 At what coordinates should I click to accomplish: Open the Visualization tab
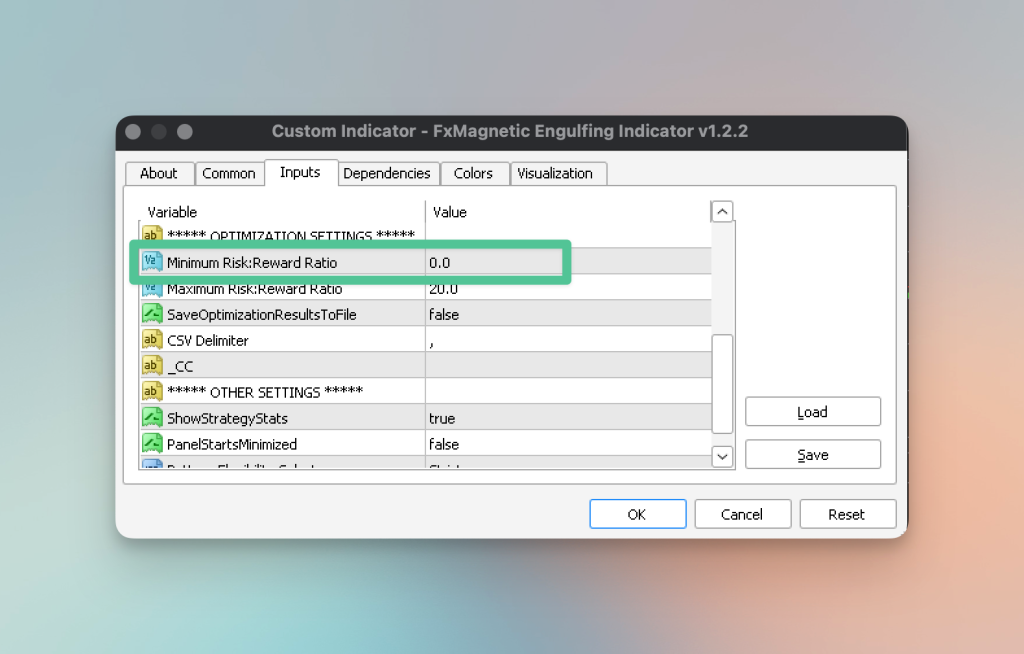coord(555,173)
